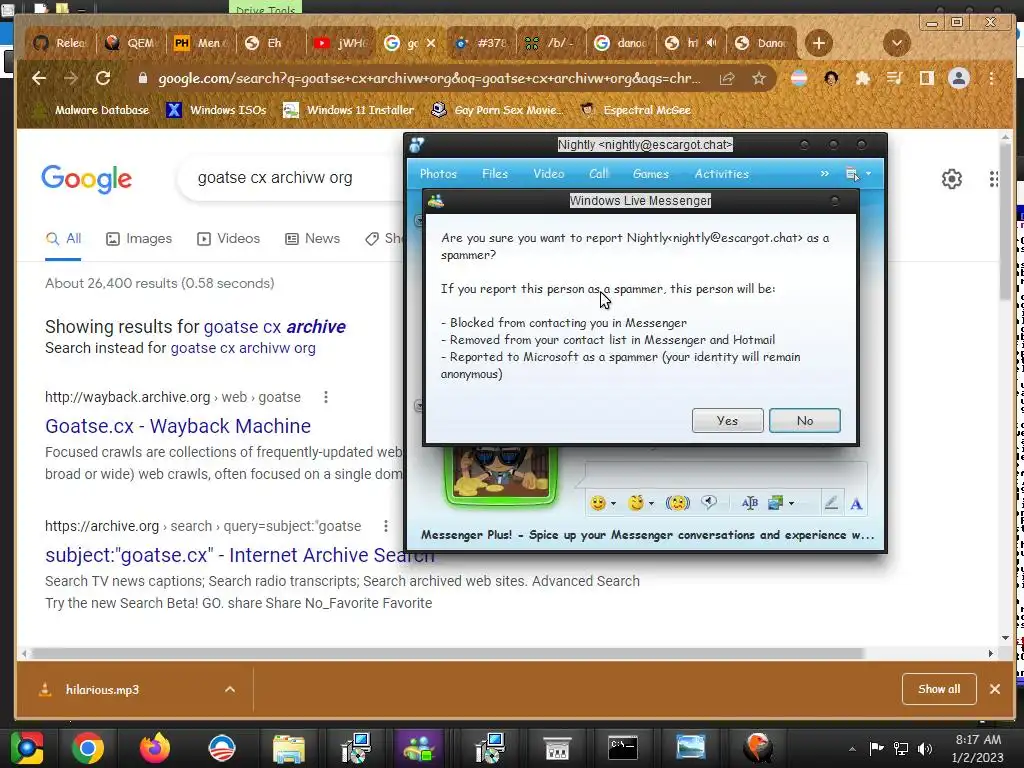Click the Google logo
Viewport: 1024px width, 768px height.
(86, 178)
